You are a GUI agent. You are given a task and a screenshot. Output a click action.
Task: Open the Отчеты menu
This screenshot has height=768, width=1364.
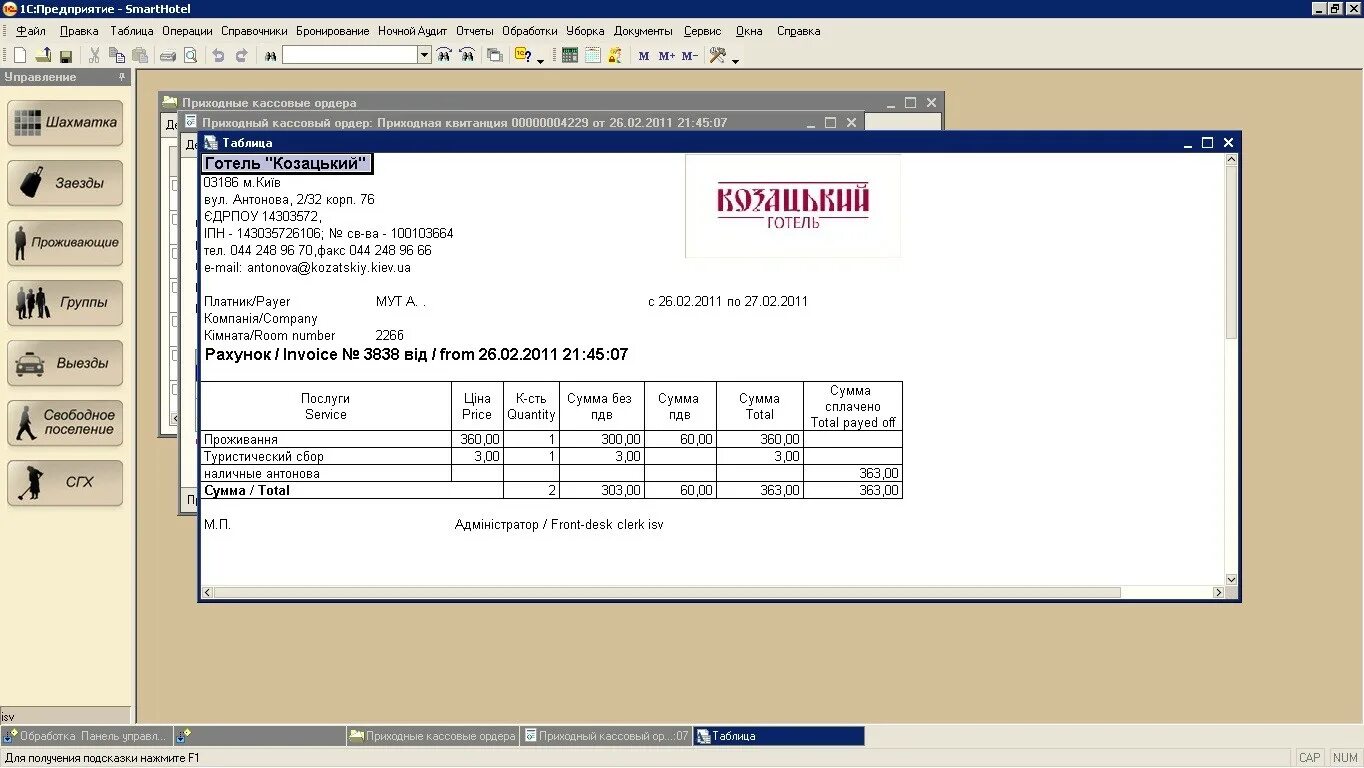click(475, 31)
